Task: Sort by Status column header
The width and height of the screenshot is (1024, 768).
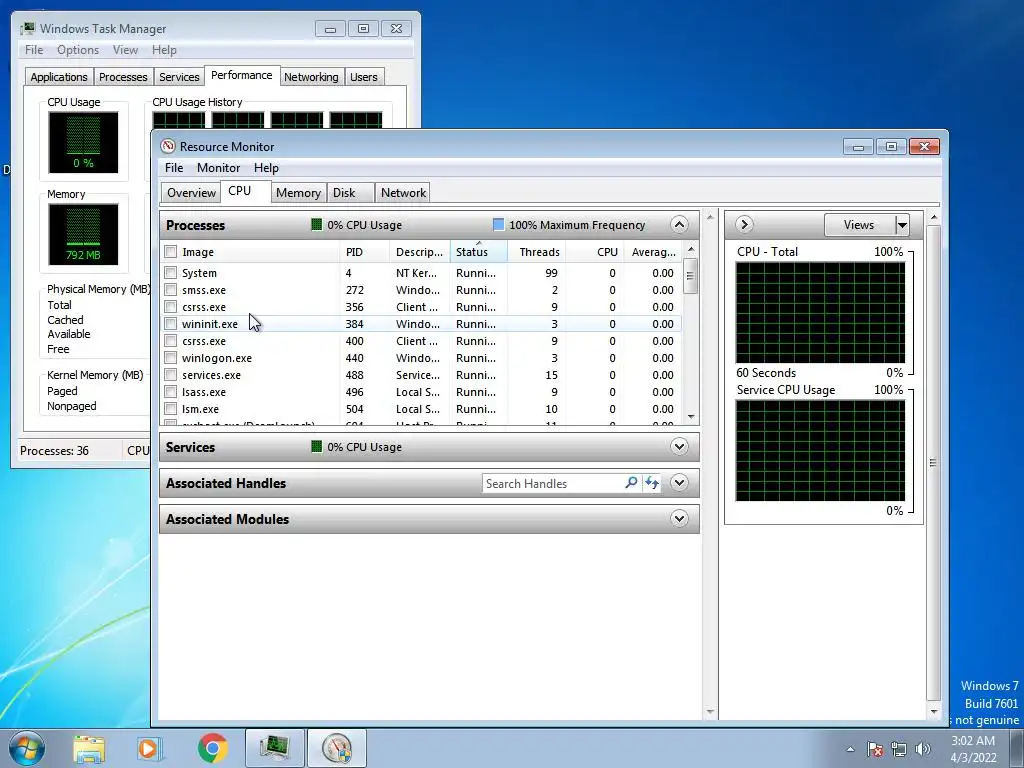Action: pyautogui.click(x=478, y=252)
